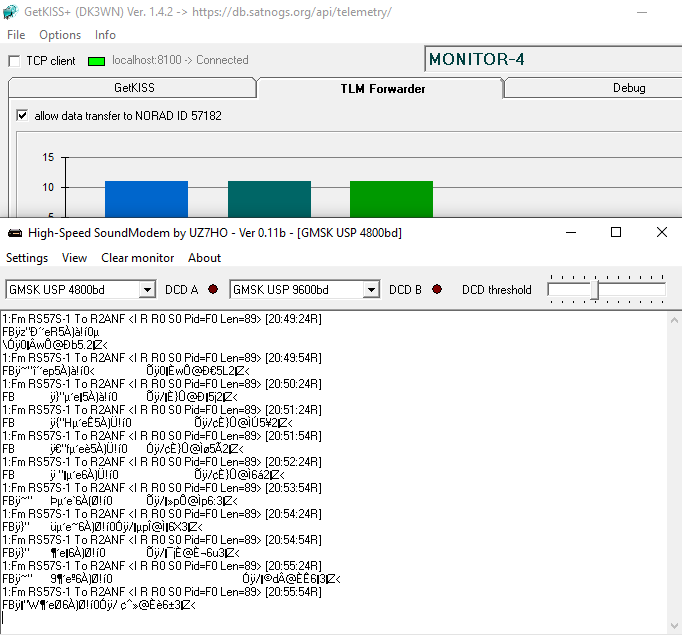Toggle the TCP client checkbox
The height and width of the screenshot is (636, 682).
(14, 61)
